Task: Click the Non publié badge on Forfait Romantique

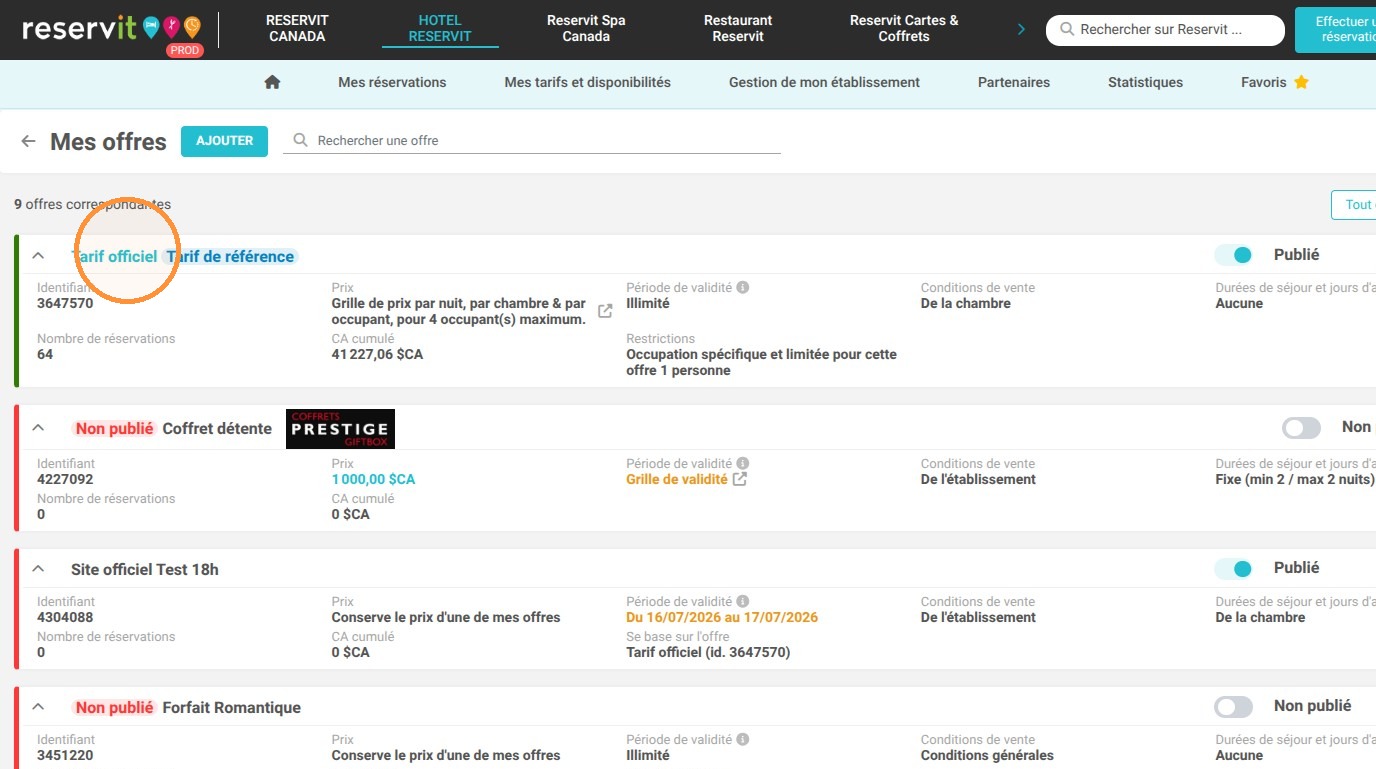Action: 114,707
